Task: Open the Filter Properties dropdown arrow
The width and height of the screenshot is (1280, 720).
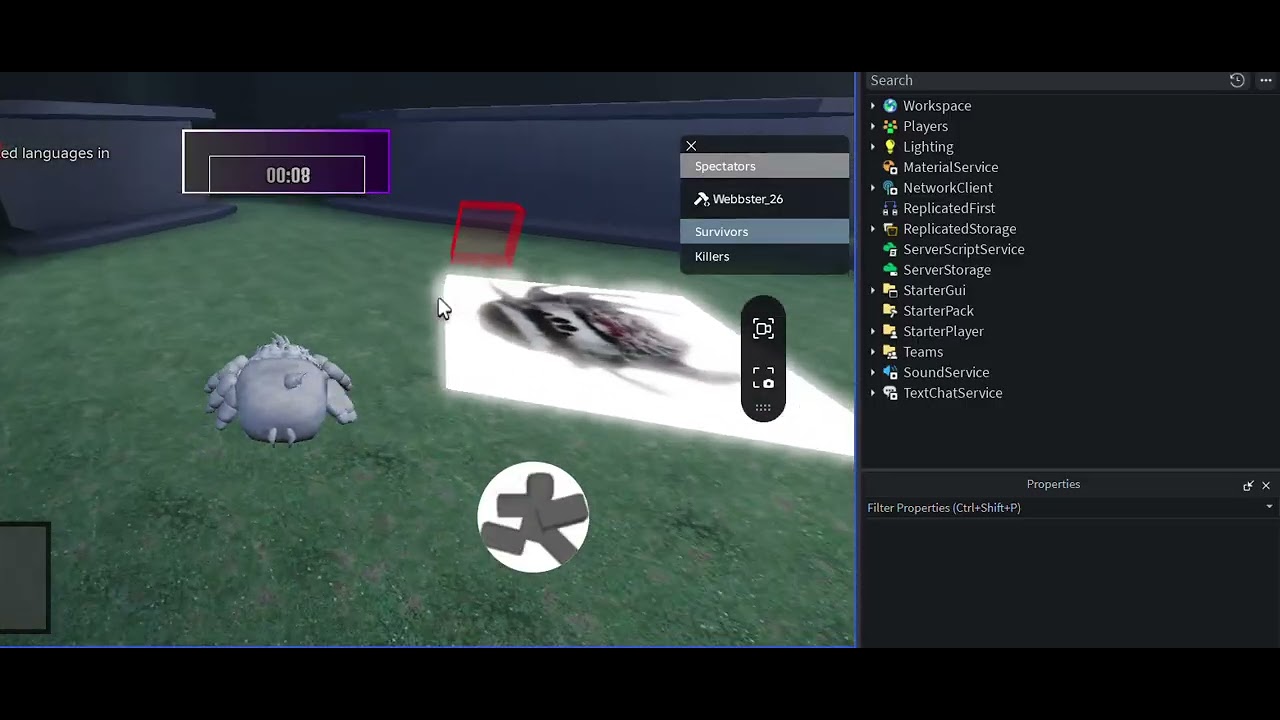Action: 1269,507
